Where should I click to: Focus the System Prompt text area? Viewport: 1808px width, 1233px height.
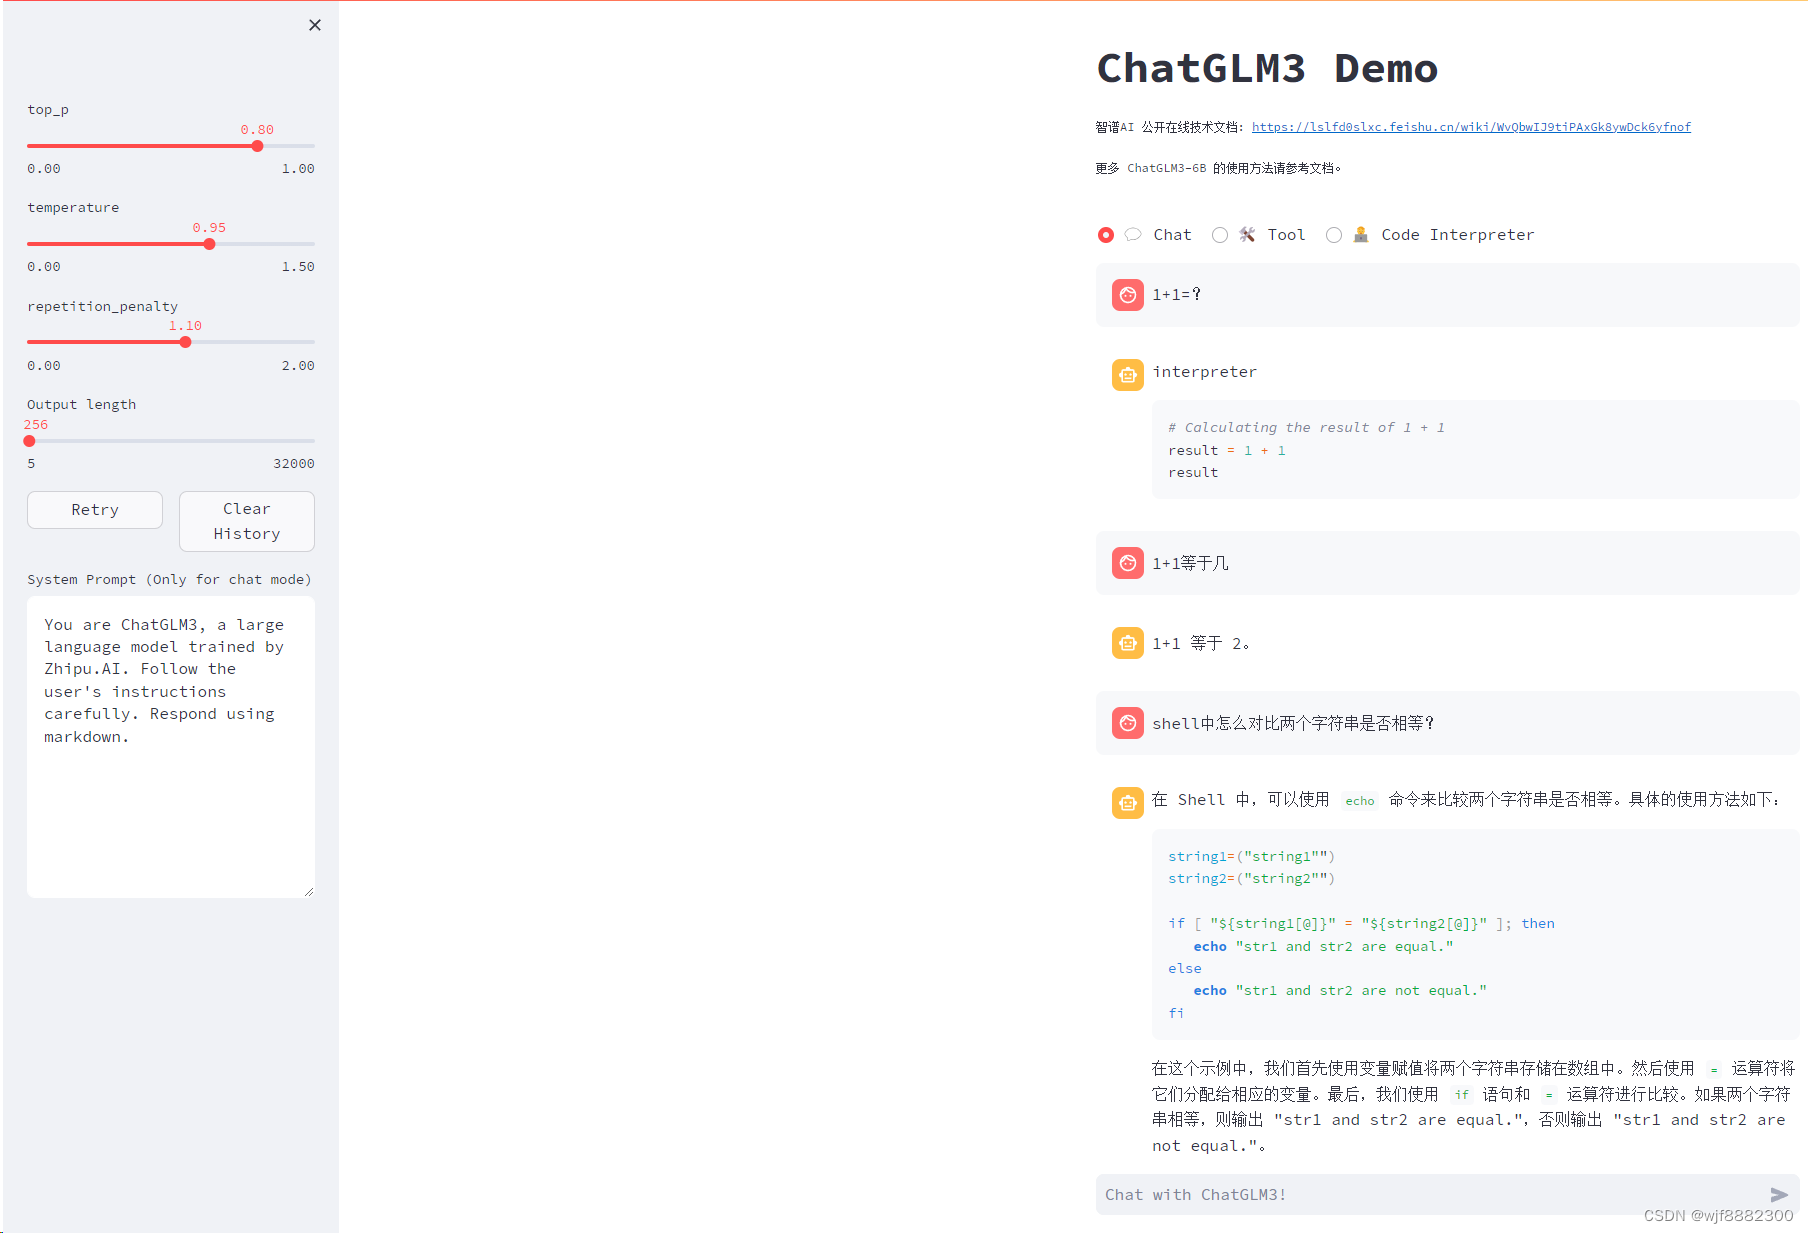coord(171,747)
